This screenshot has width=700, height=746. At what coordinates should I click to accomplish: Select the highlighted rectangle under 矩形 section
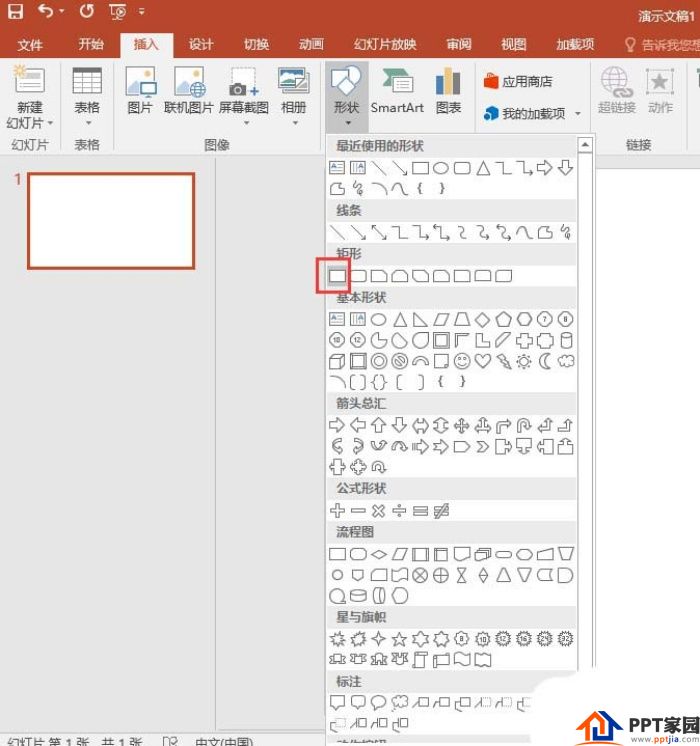[337, 274]
